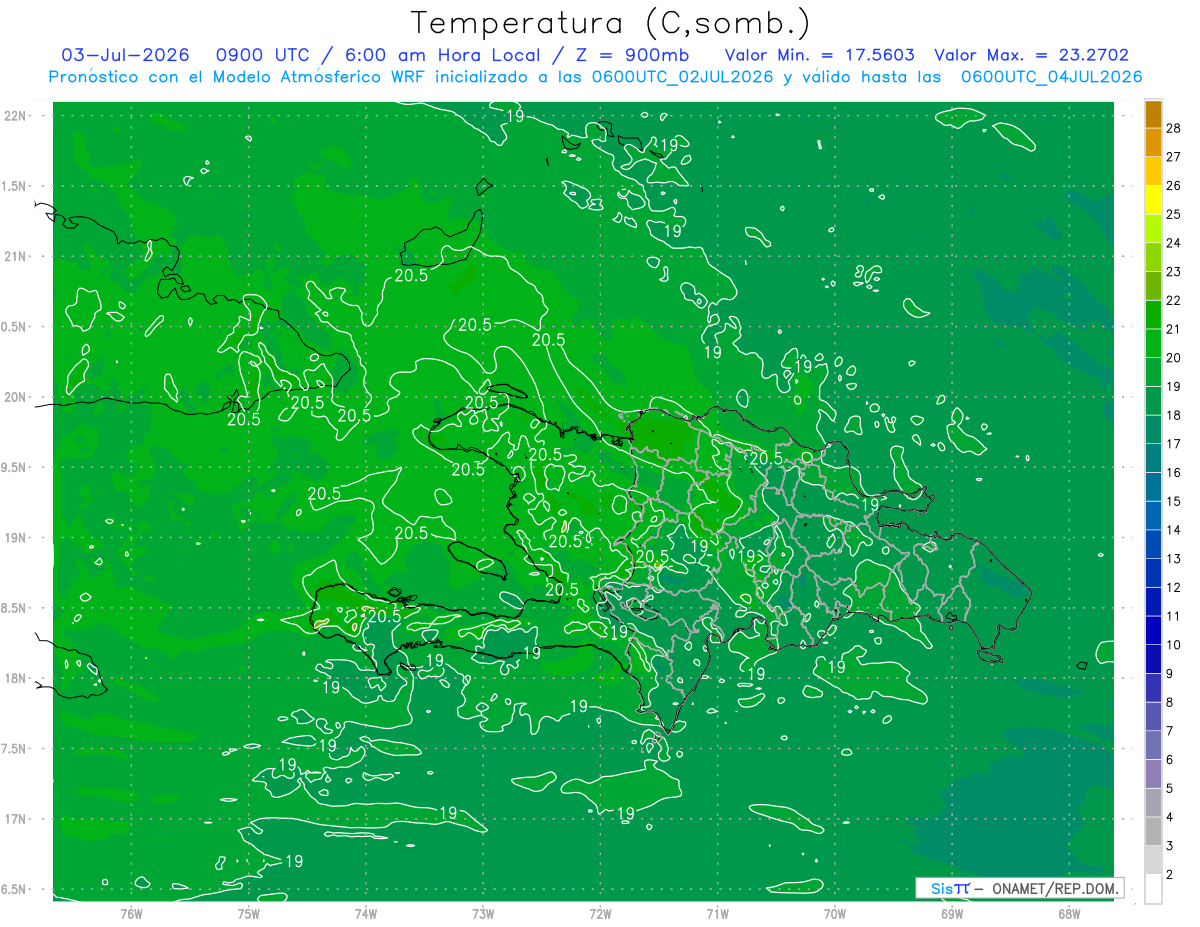Click color scale value label "6"
Screen dimensions: 1200x927
[x=1171, y=760]
